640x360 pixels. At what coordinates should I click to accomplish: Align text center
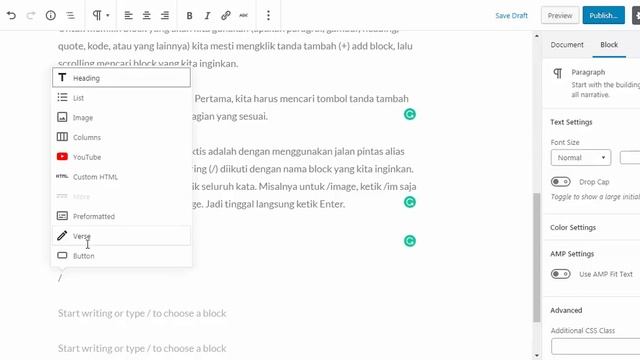(147, 16)
